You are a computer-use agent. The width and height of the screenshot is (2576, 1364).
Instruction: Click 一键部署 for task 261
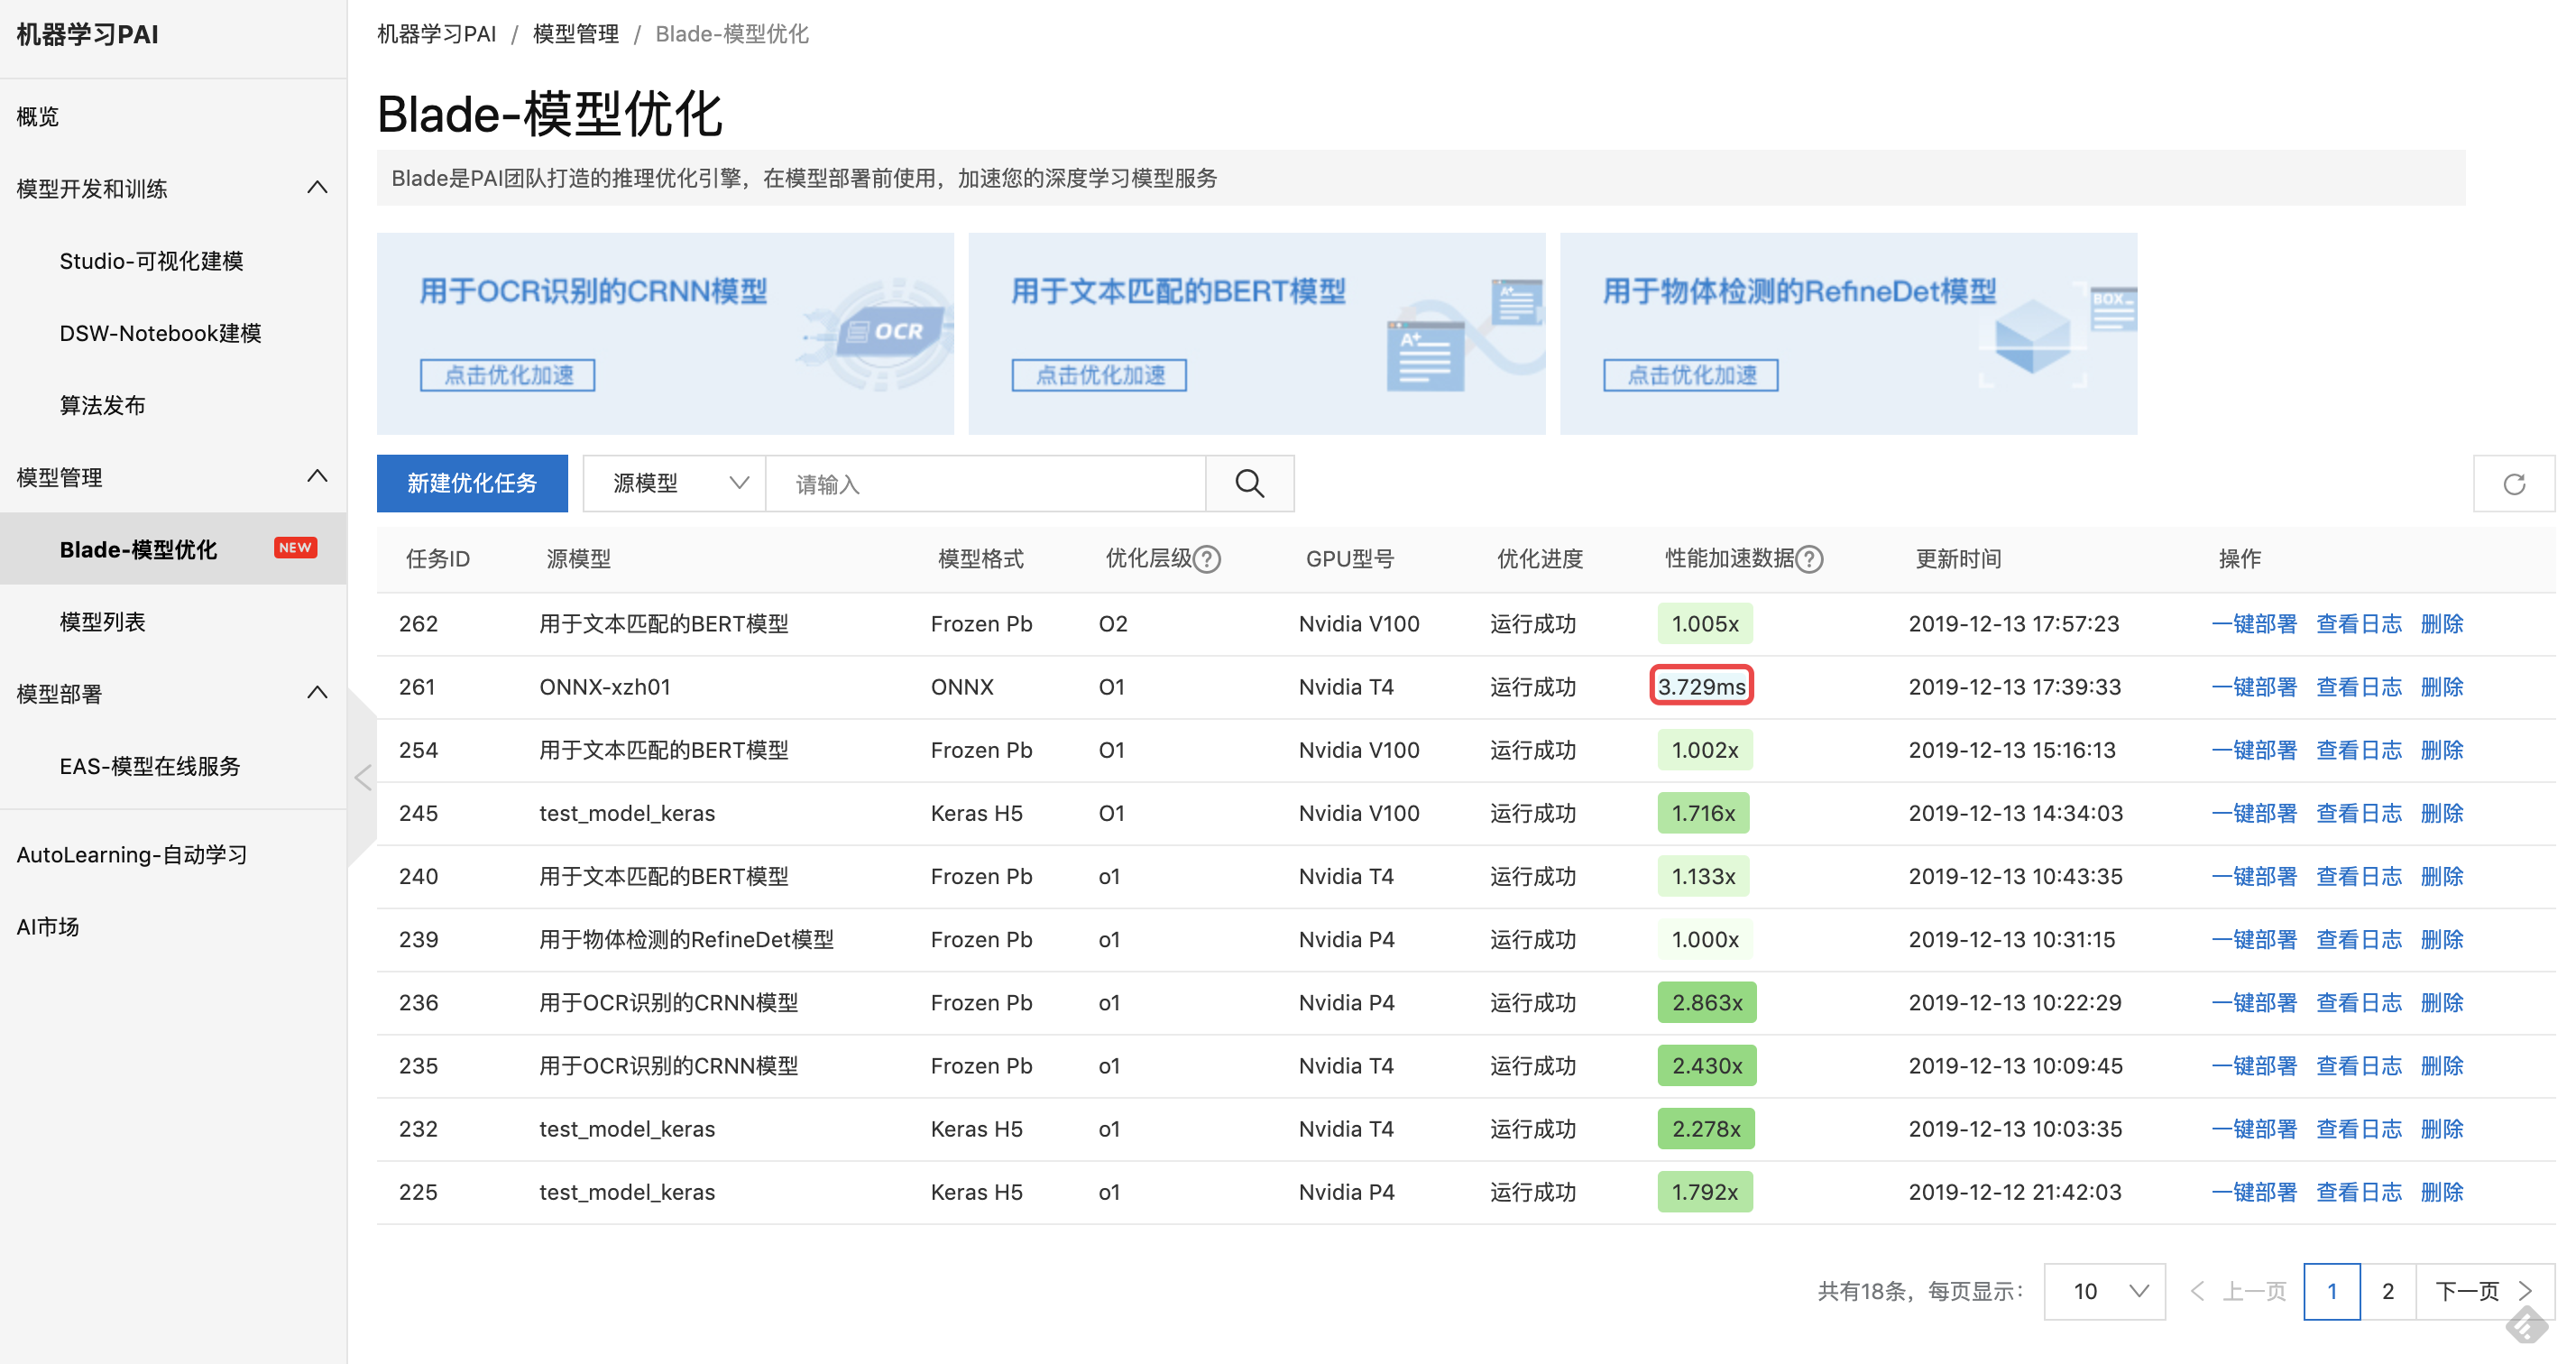pyautogui.click(x=2254, y=687)
